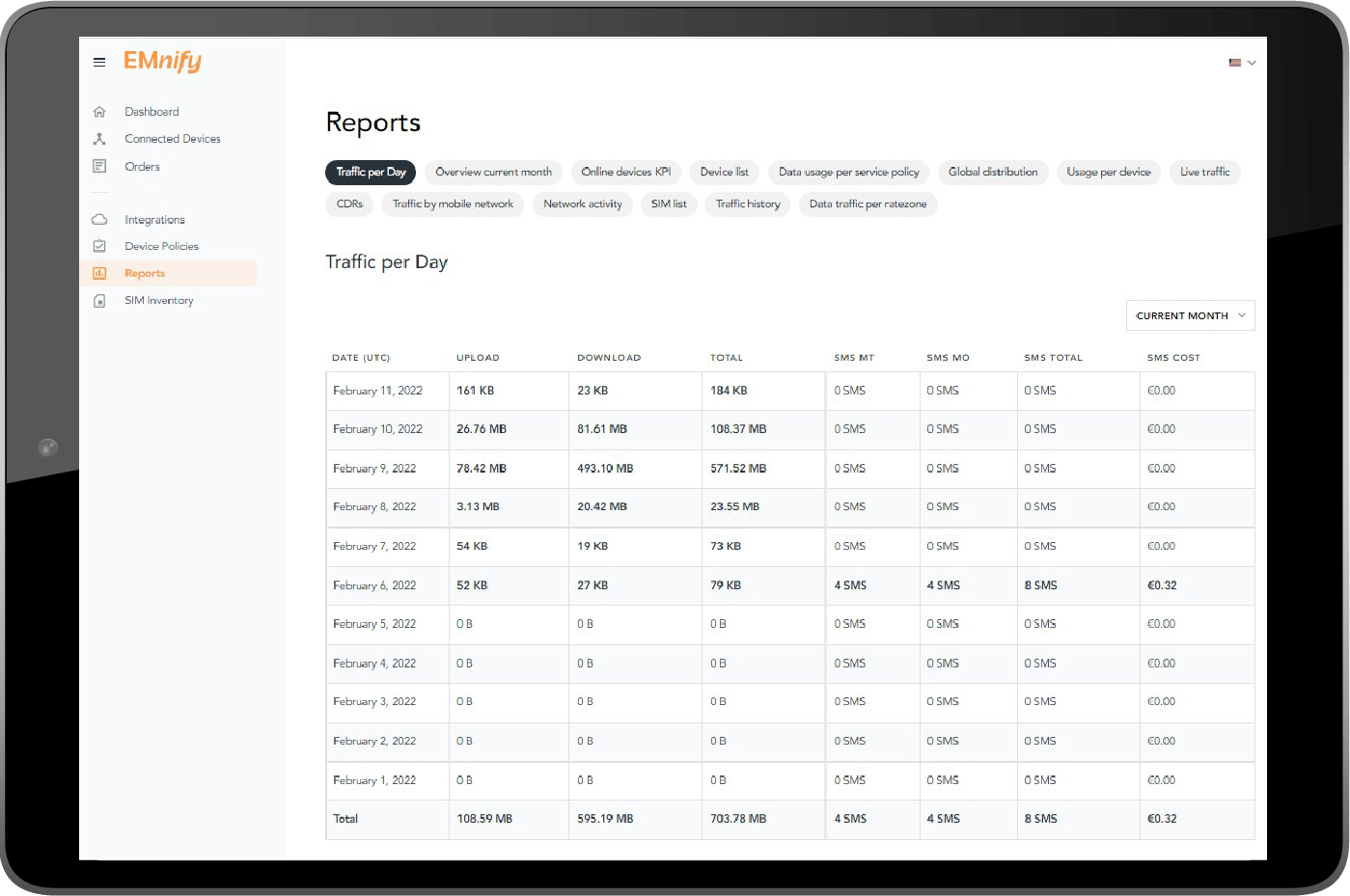The image size is (1350, 896).
Task: Switch to the Overview current month report
Action: tap(495, 171)
